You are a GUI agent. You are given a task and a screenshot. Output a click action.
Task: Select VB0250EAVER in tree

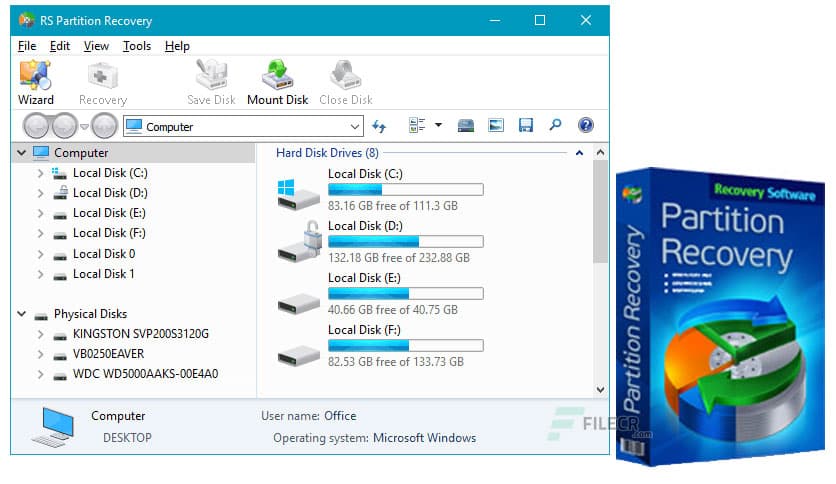click(109, 354)
